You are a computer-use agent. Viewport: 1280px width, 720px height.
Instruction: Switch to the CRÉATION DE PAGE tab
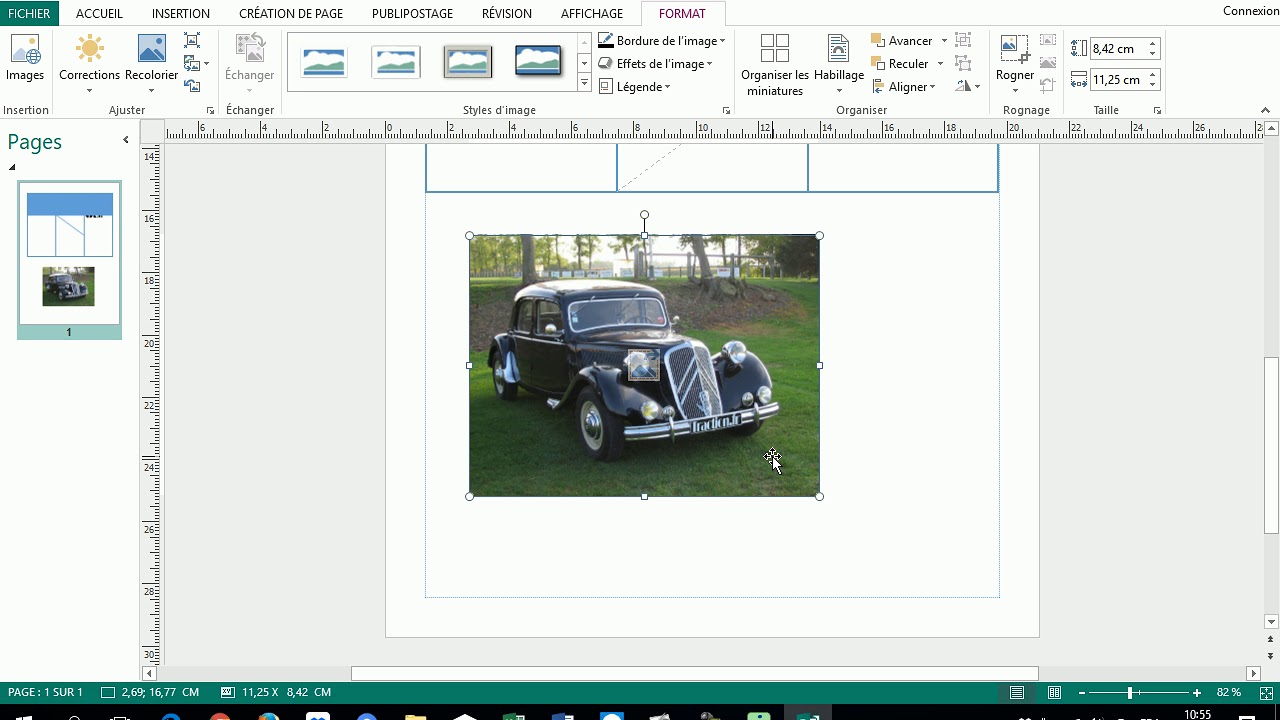[290, 13]
